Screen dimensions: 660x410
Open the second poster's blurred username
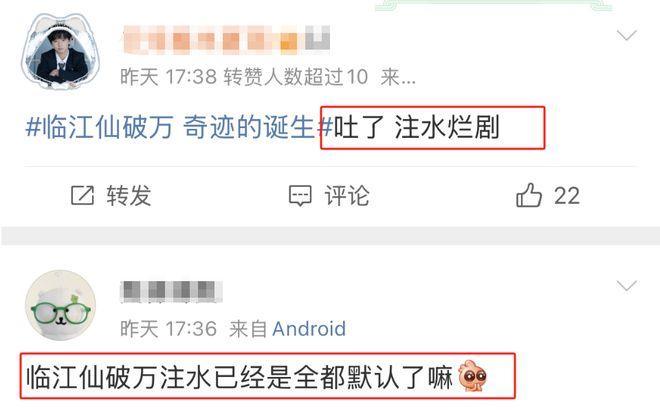171,291
